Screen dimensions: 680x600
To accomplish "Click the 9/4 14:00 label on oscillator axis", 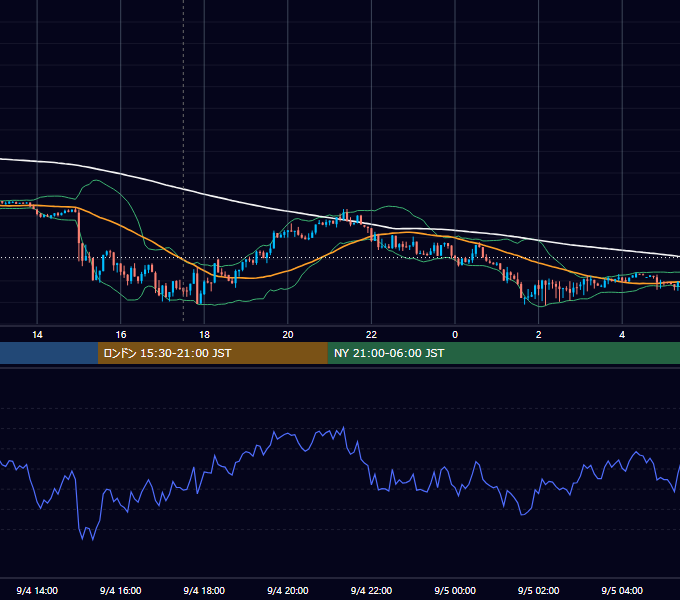I will tap(37, 590).
